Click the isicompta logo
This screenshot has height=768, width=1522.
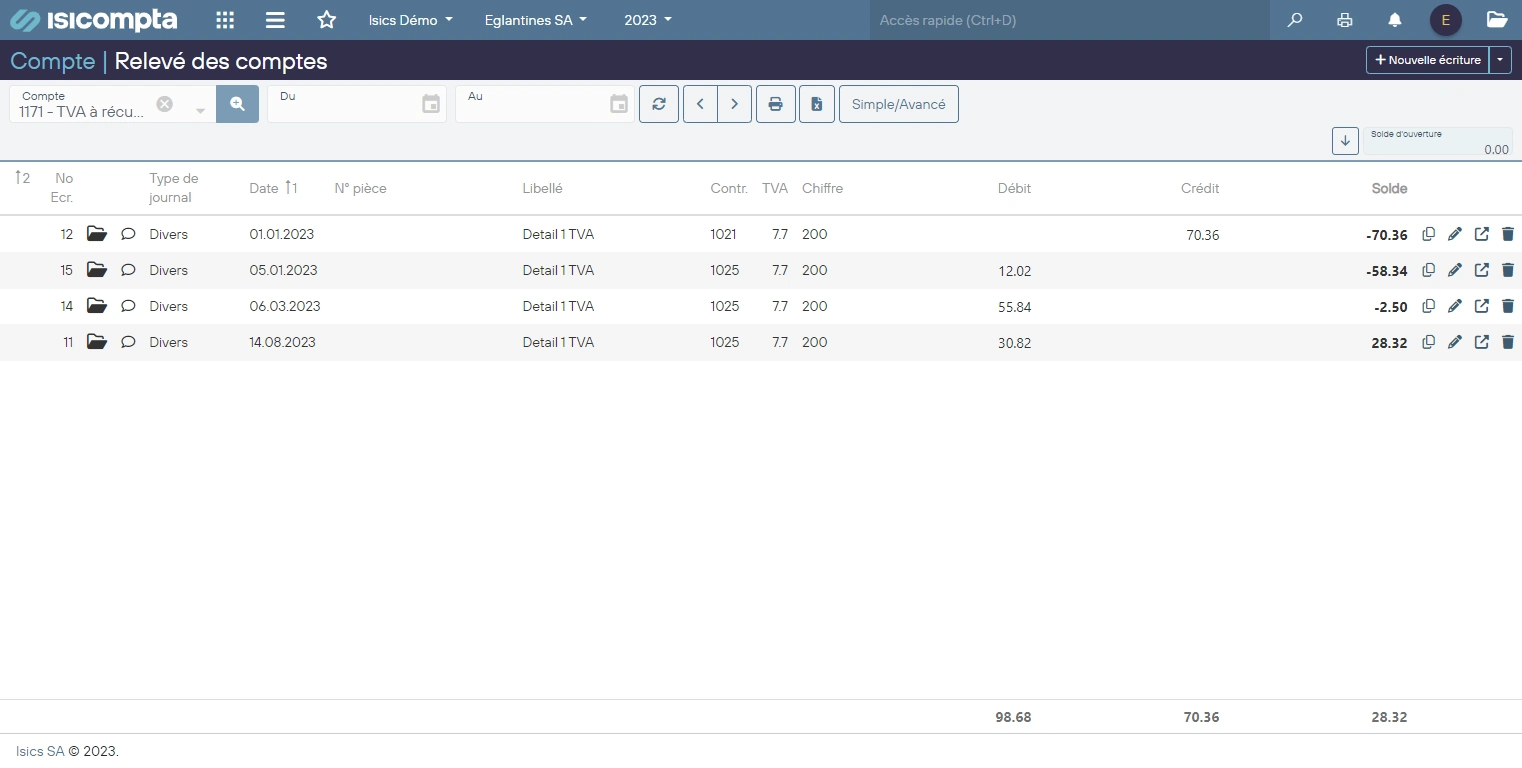95,20
